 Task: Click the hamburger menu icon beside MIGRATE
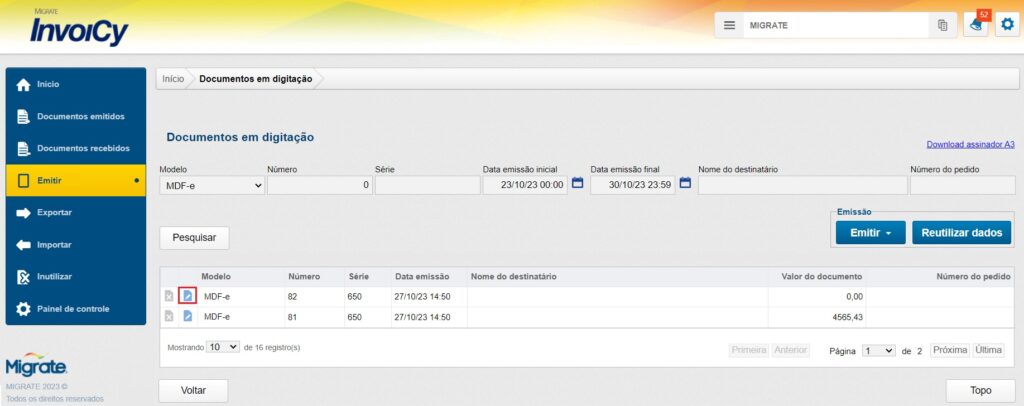(x=730, y=25)
